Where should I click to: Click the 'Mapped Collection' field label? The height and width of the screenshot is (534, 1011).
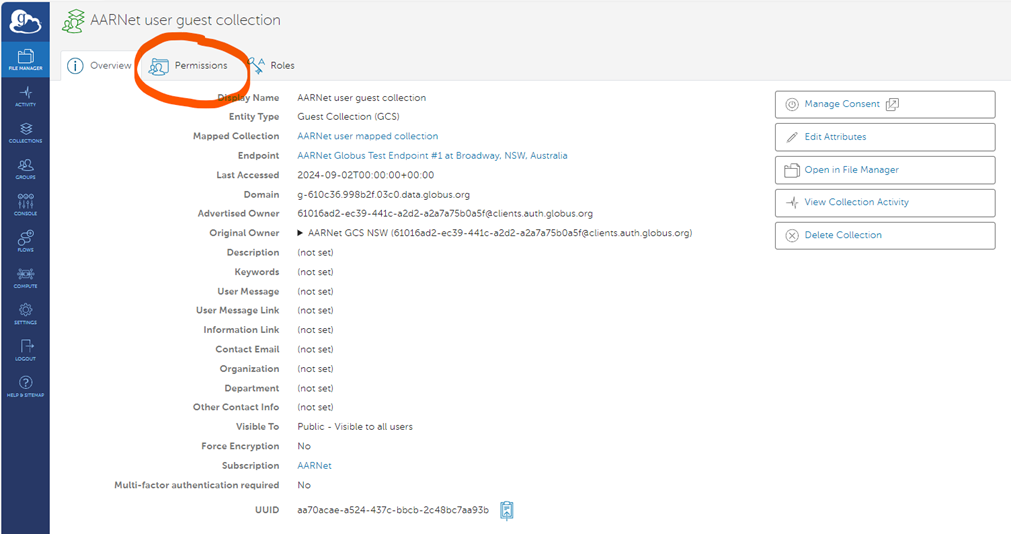(236, 136)
